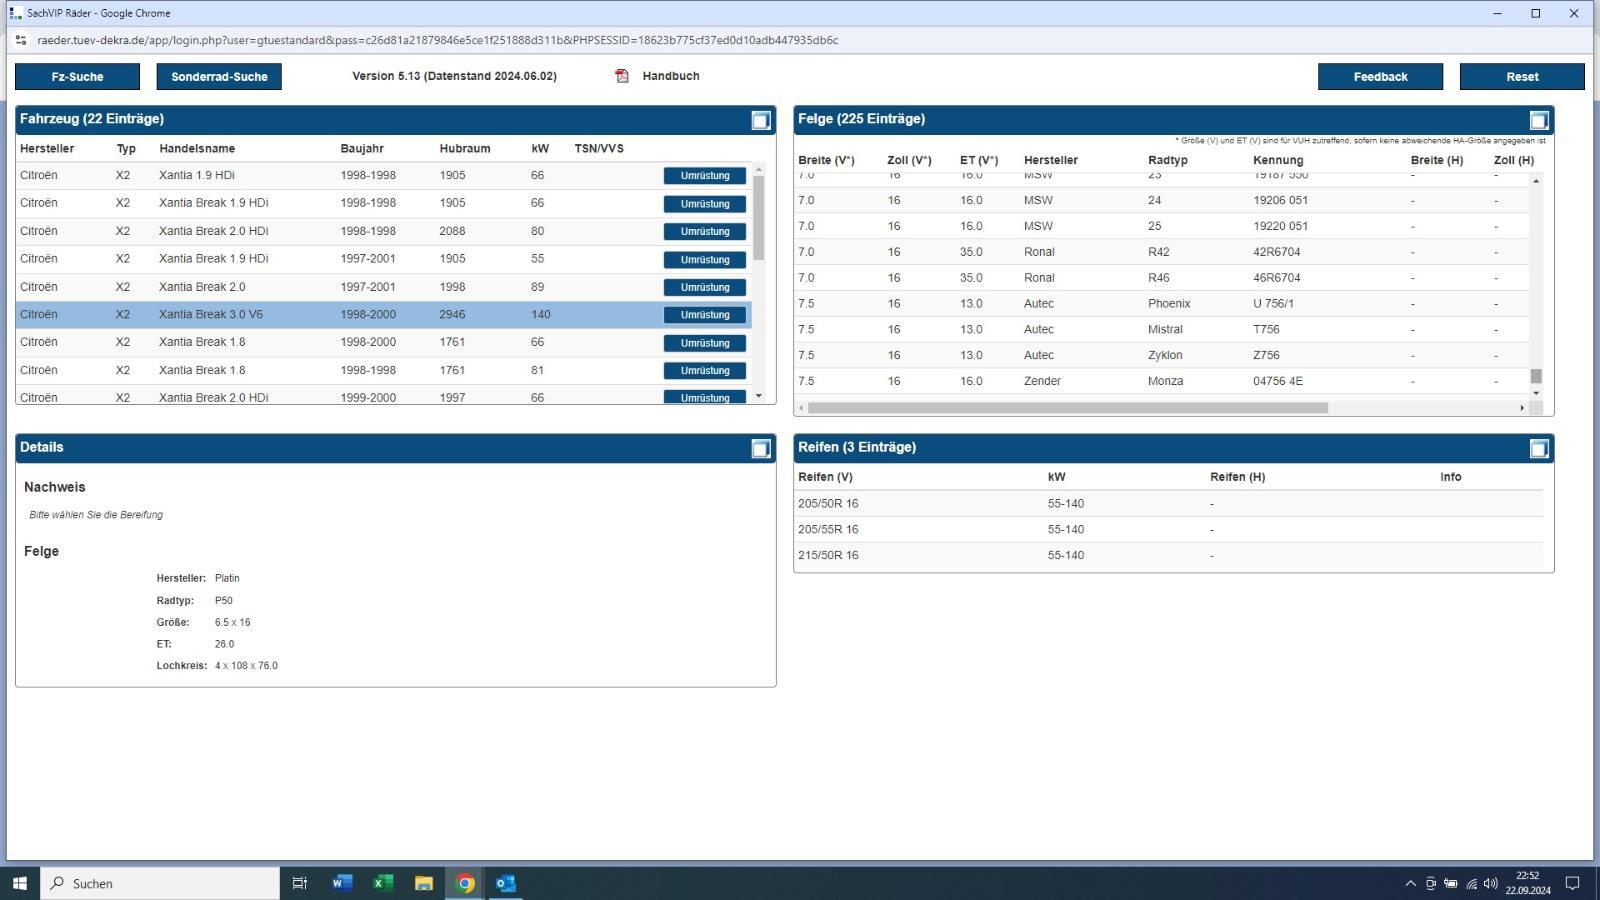Select the Xantia Break 3.0 V6 vehicle row
The height and width of the screenshot is (900, 1600).
point(383,315)
